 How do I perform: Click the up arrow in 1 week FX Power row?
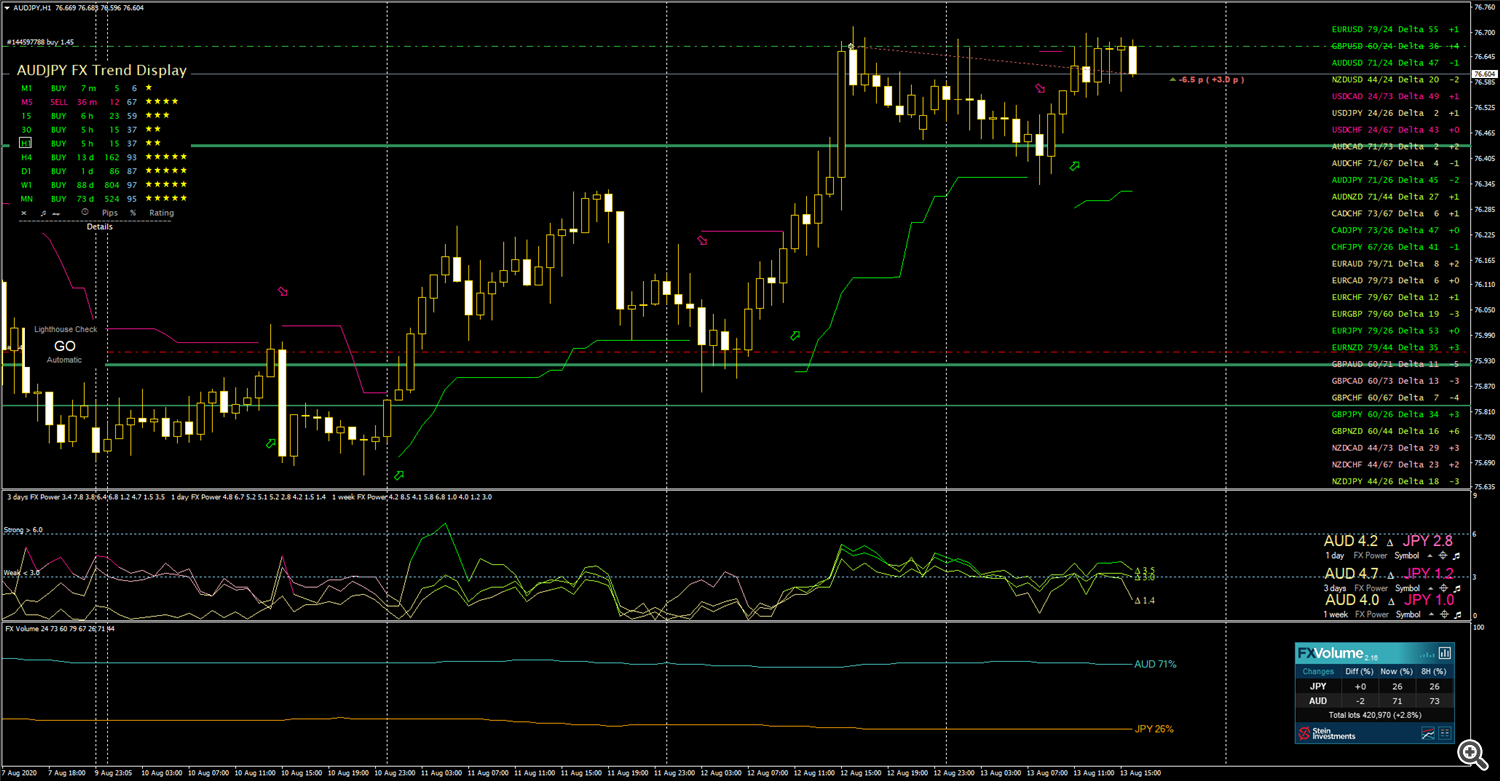[1431, 614]
